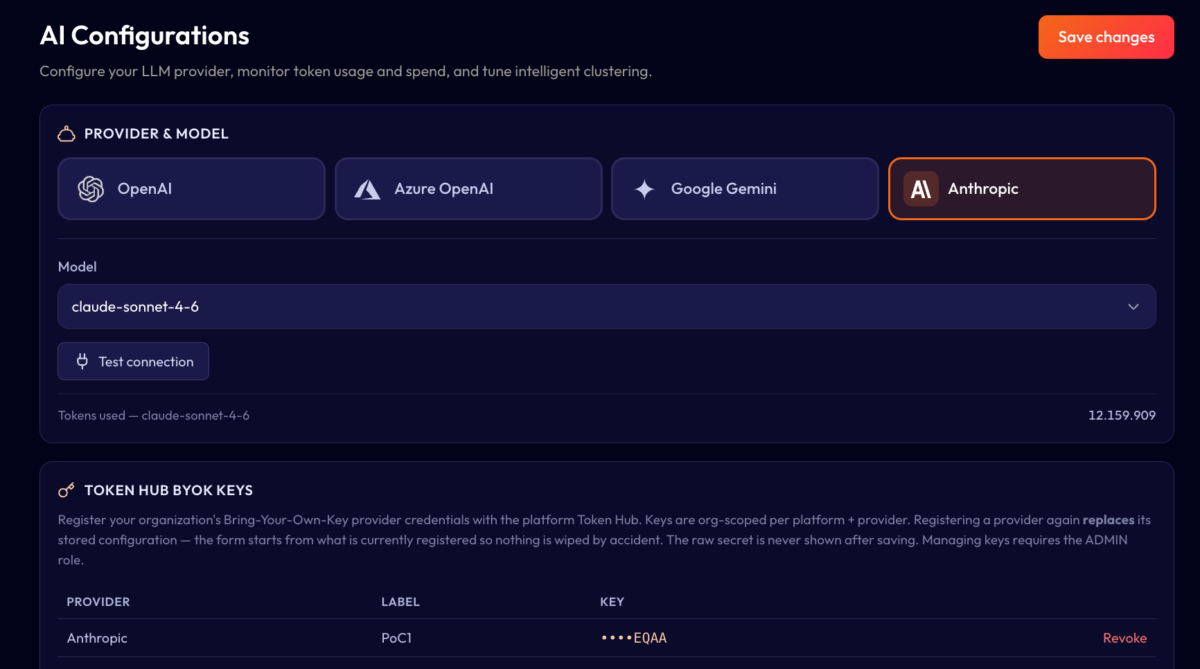Click the Google Gemini sparkle icon
This screenshot has width=1200, height=669.
[x=645, y=189]
